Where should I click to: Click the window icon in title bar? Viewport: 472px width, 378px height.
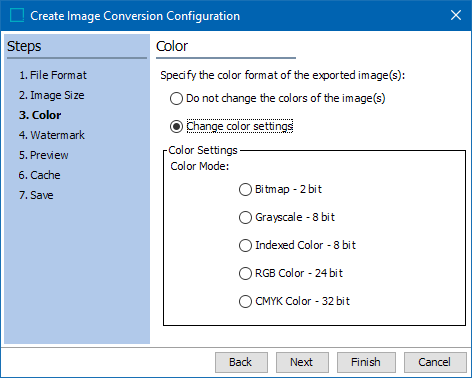click(17, 15)
